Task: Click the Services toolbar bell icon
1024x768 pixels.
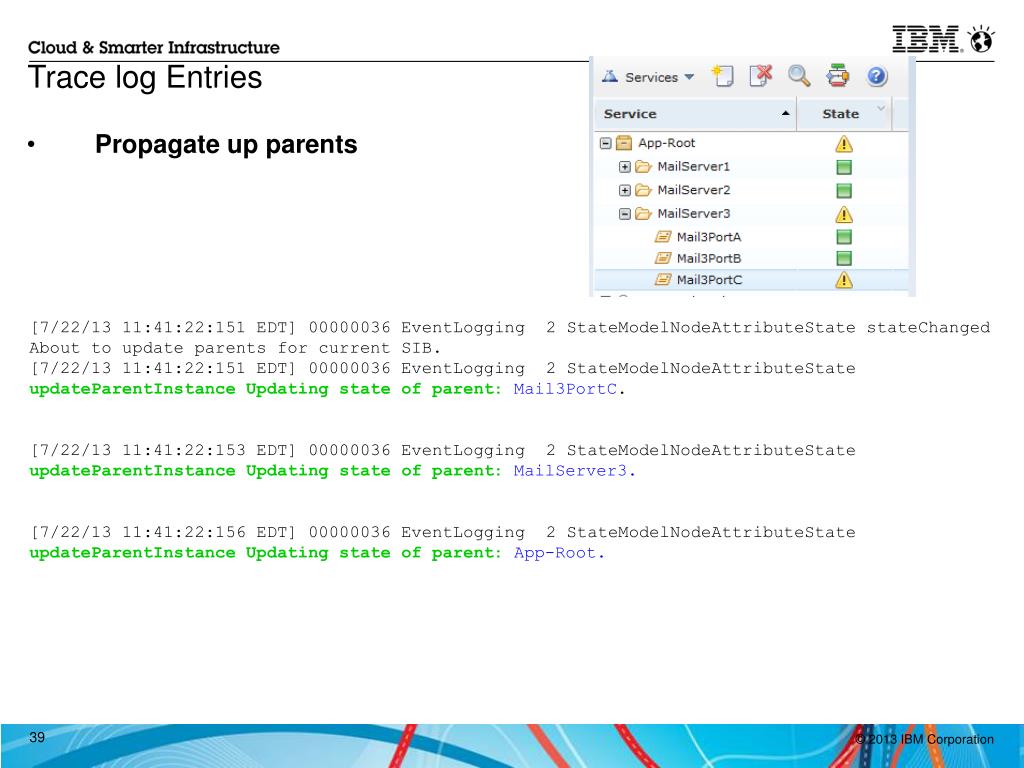Action: point(609,76)
